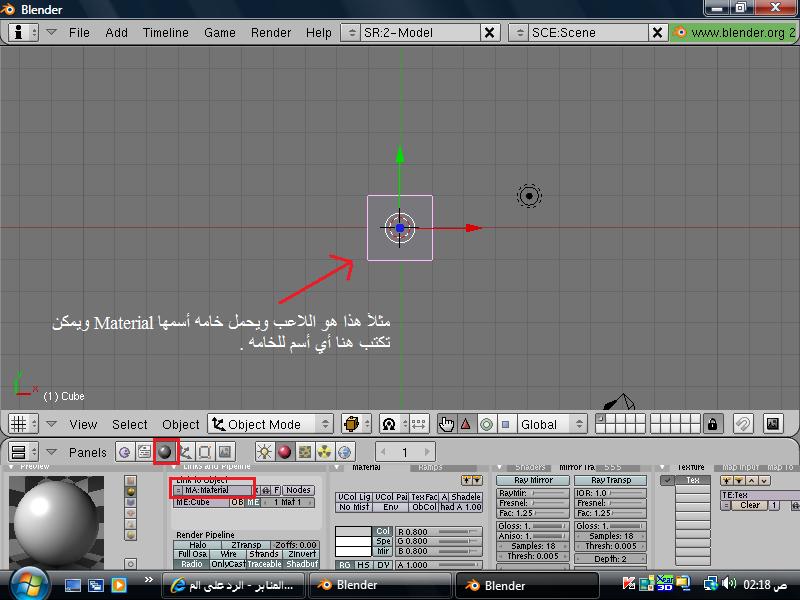The width and height of the screenshot is (800, 600).
Task: Adjust the A 1.000 alpha slider
Action: [x=439, y=565]
